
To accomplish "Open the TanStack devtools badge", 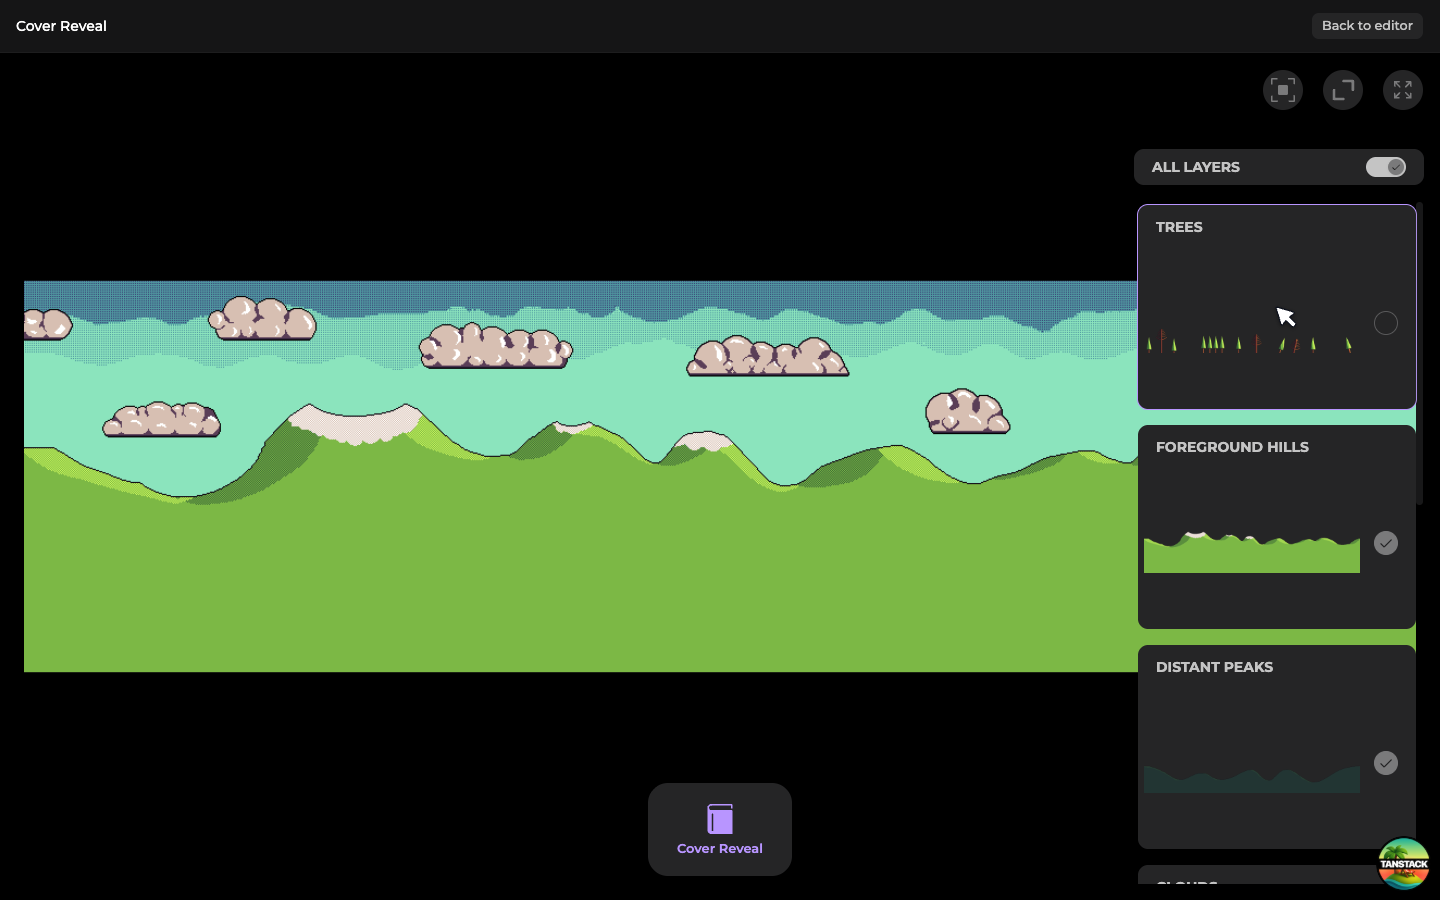I will [1403, 863].
